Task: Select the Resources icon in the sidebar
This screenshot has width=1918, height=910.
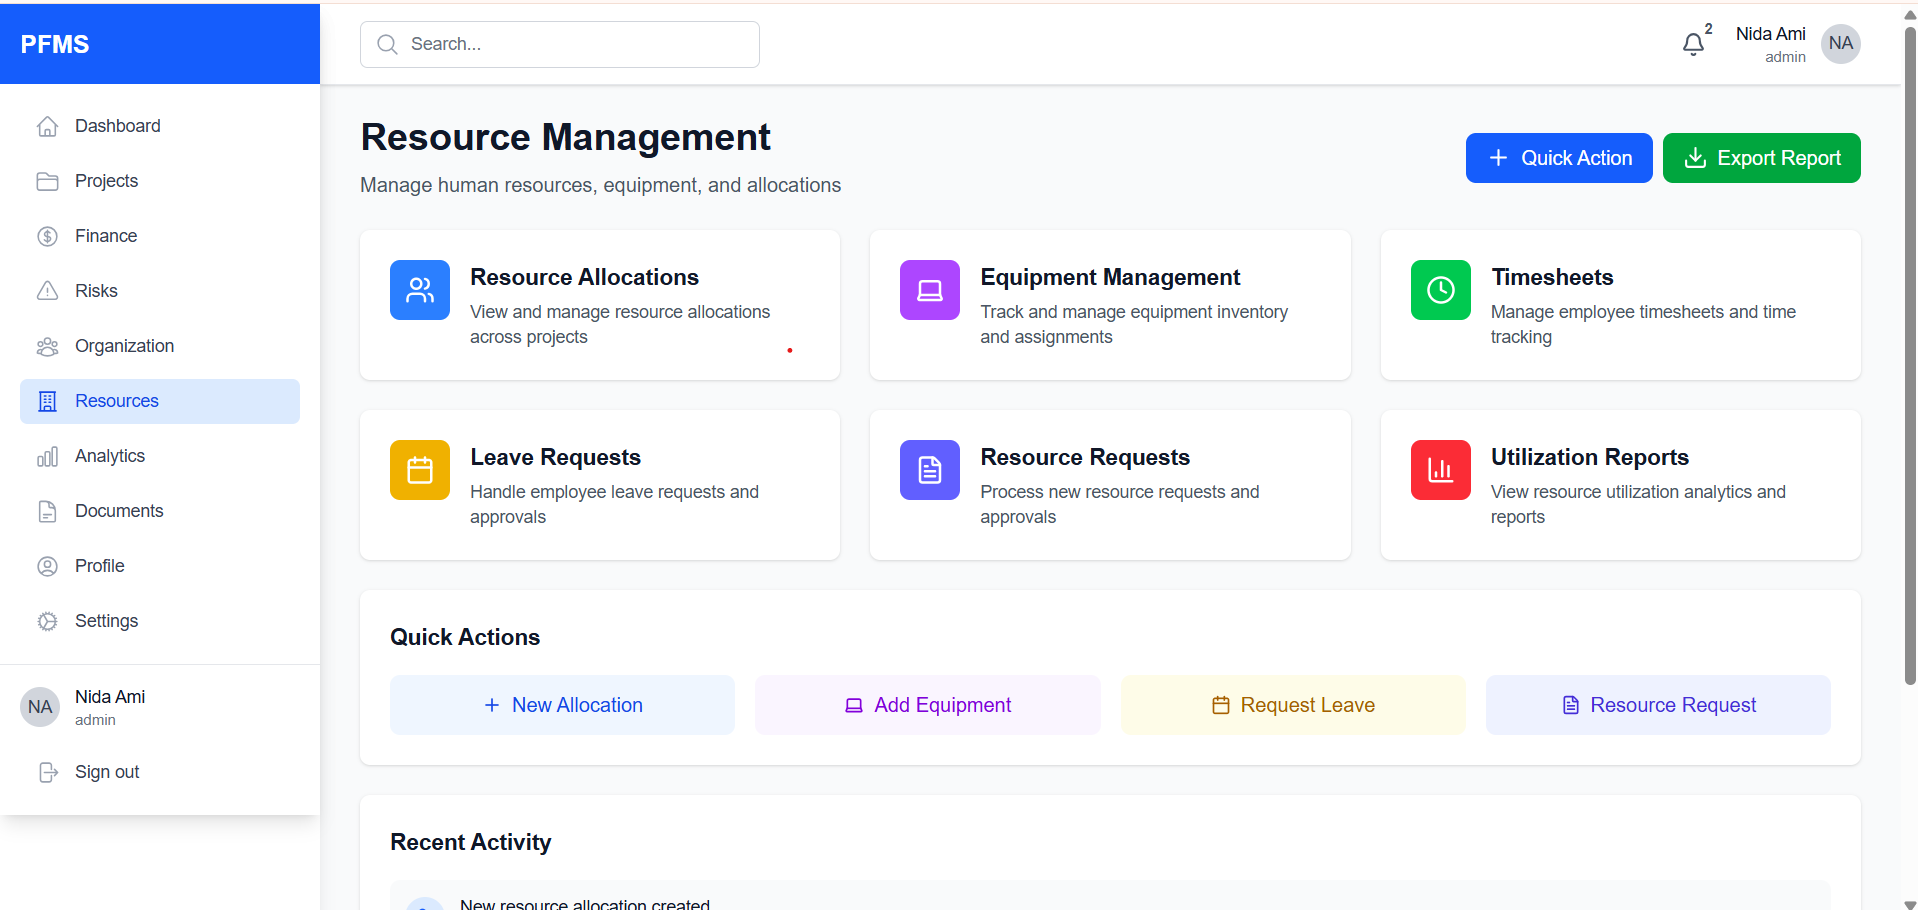Action: click(x=48, y=400)
